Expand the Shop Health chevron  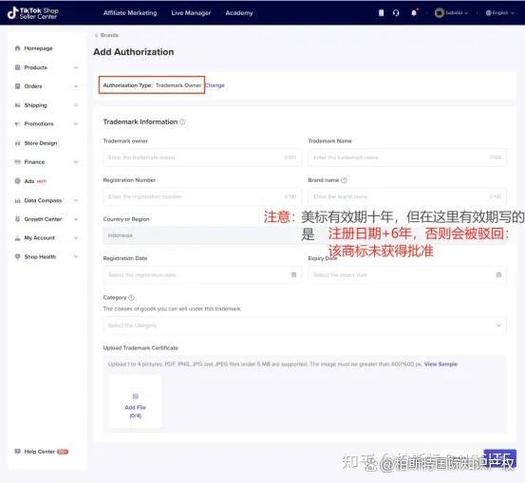(x=76, y=257)
